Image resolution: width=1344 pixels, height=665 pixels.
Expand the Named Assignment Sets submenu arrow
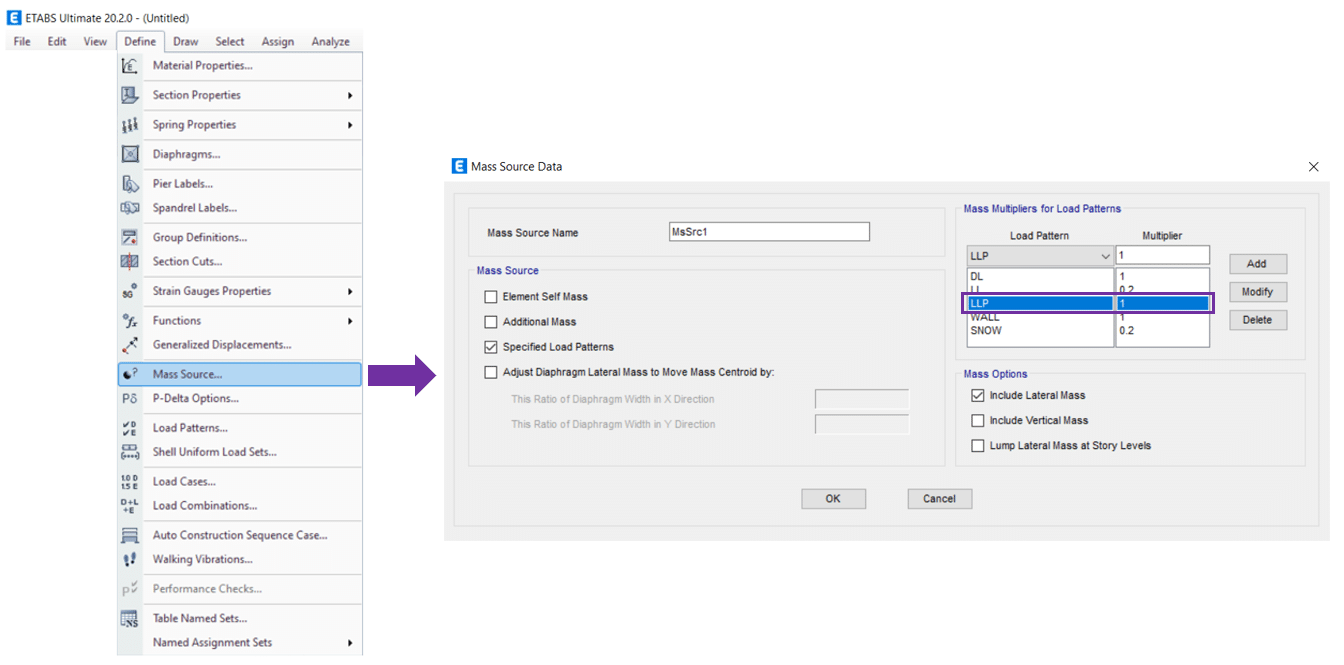[350, 643]
